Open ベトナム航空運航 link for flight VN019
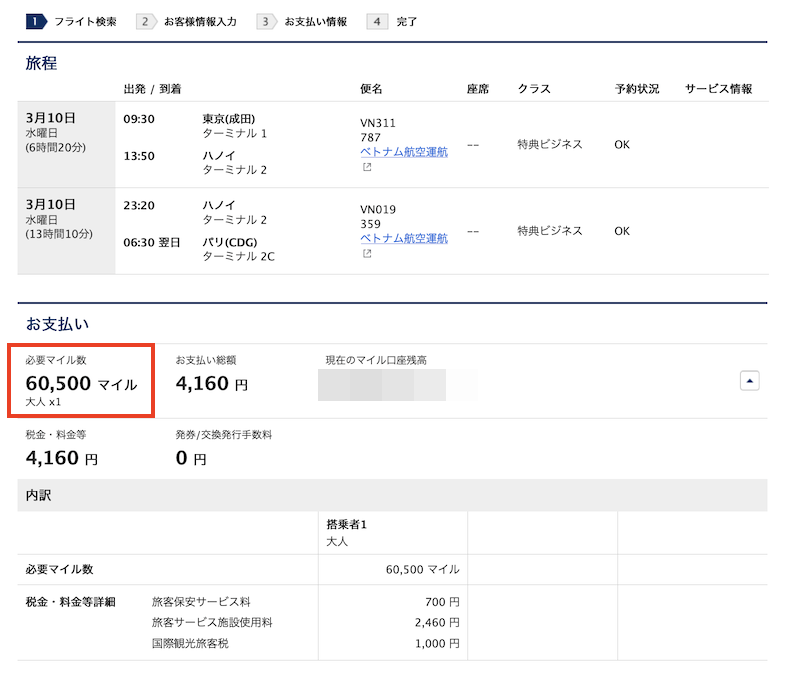The image size is (787, 676). 404,238
